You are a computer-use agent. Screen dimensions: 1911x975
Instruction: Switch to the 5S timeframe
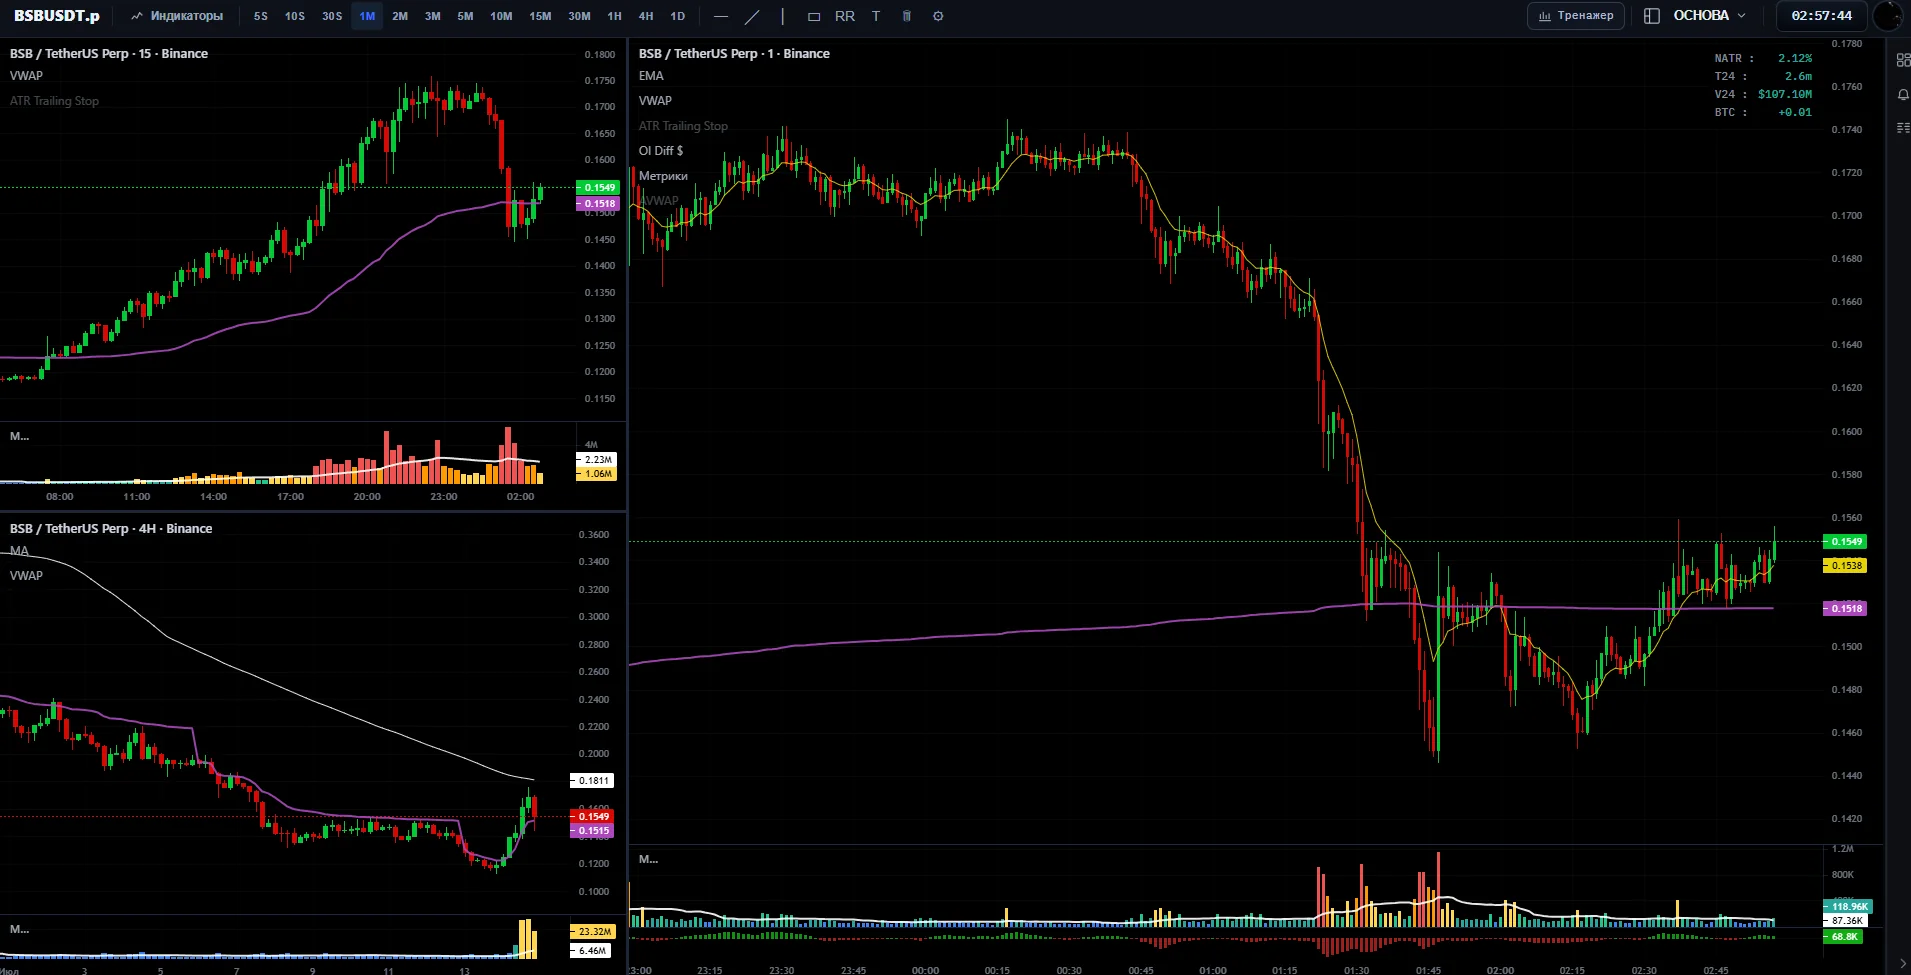pyautogui.click(x=261, y=16)
